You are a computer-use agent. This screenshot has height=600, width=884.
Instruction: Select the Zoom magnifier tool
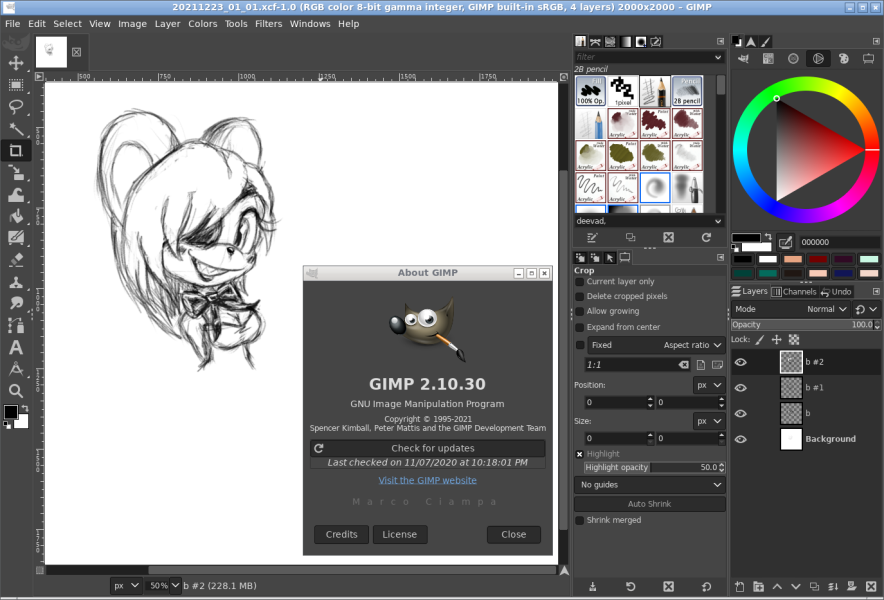[x=16, y=391]
